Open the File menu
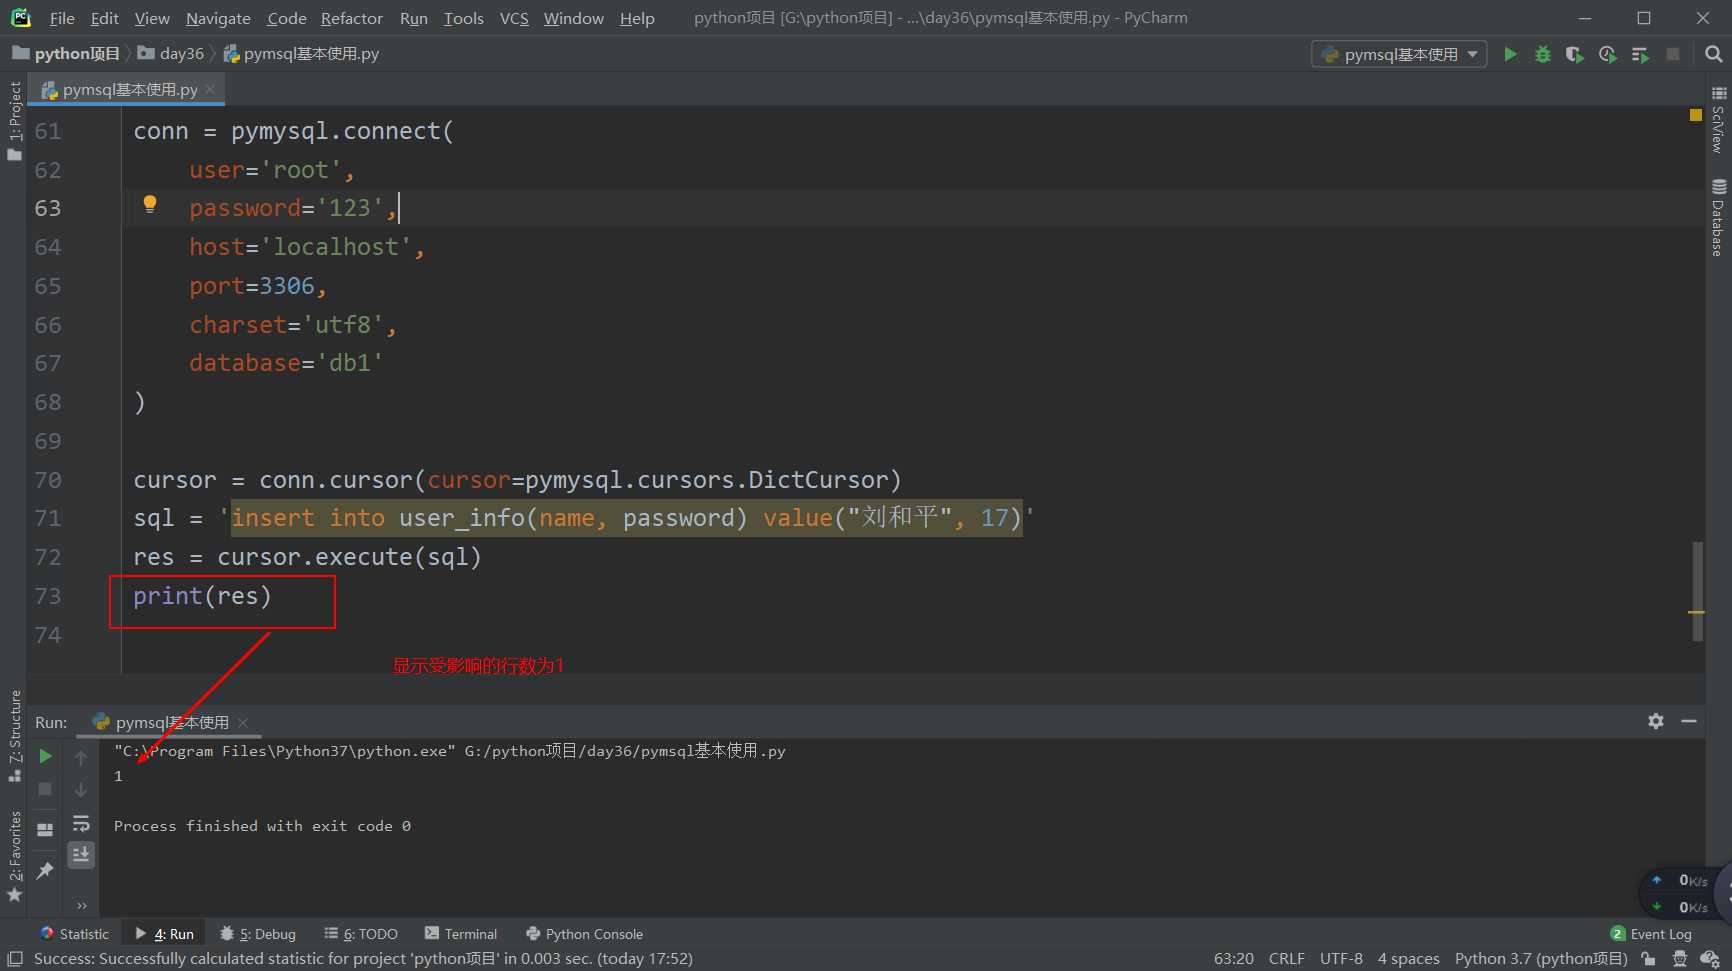This screenshot has height=971, width=1732. coord(62,18)
